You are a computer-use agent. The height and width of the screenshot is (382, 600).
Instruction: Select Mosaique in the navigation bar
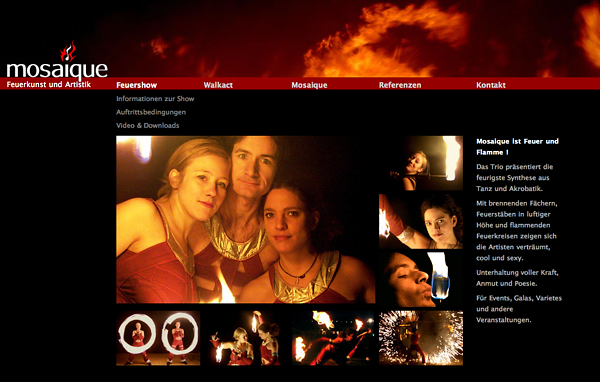point(309,85)
